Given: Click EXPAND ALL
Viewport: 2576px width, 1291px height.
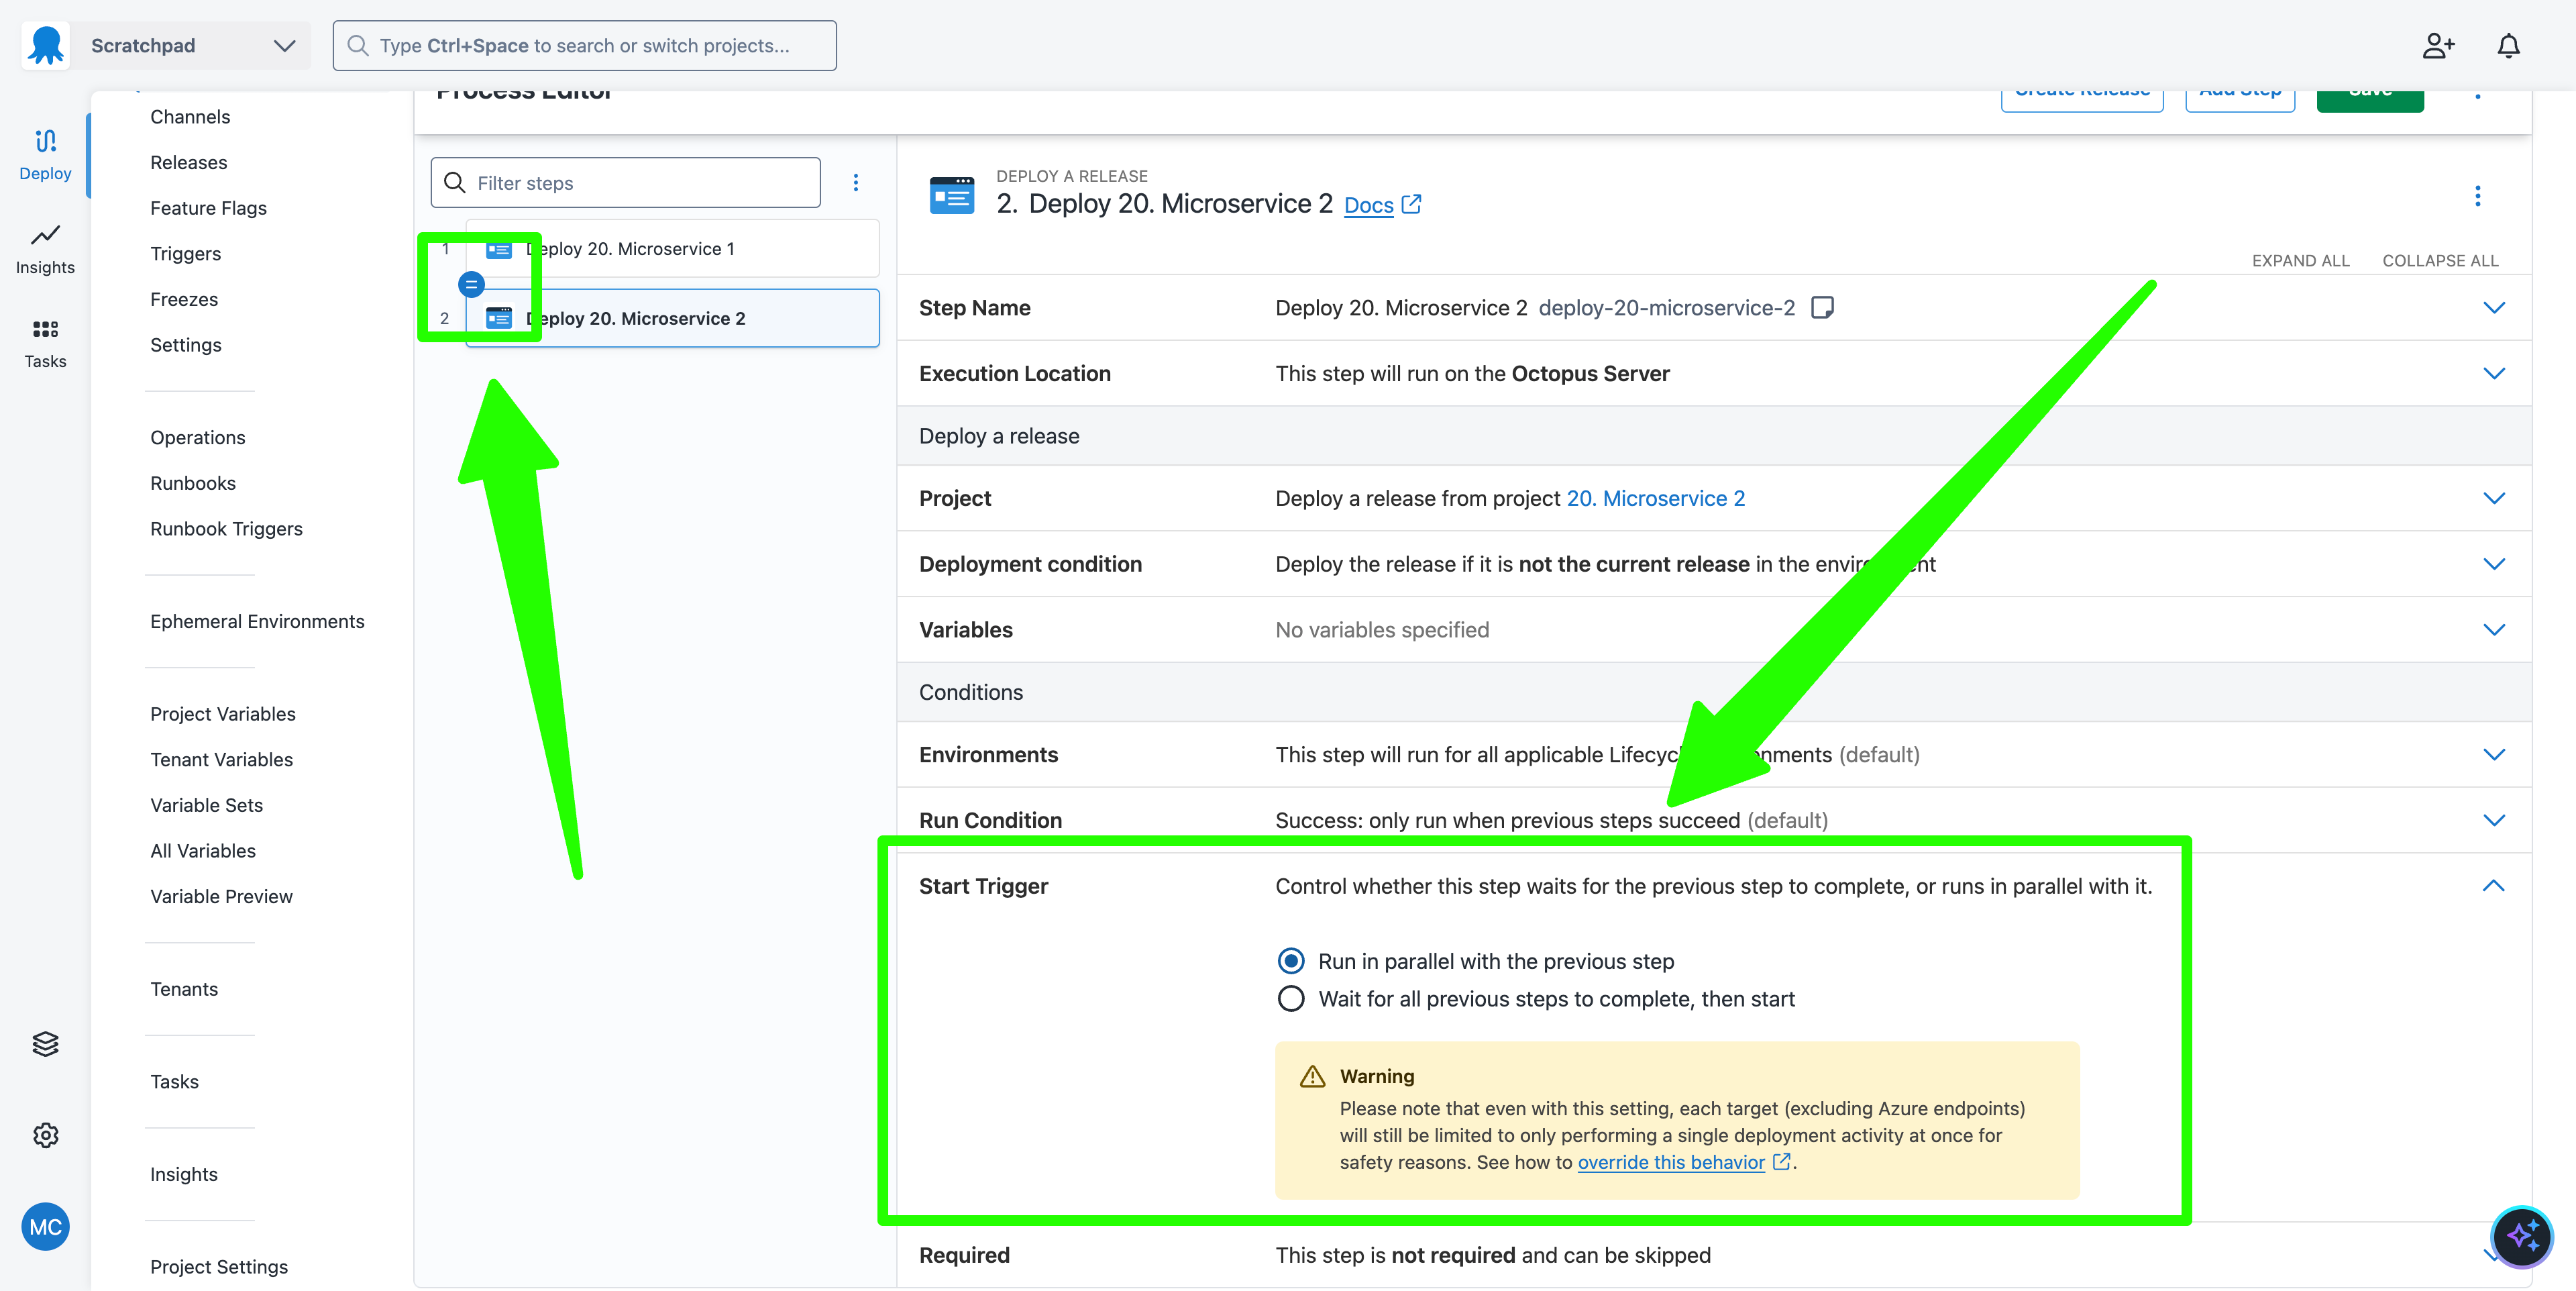Looking at the screenshot, I should 2300,260.
